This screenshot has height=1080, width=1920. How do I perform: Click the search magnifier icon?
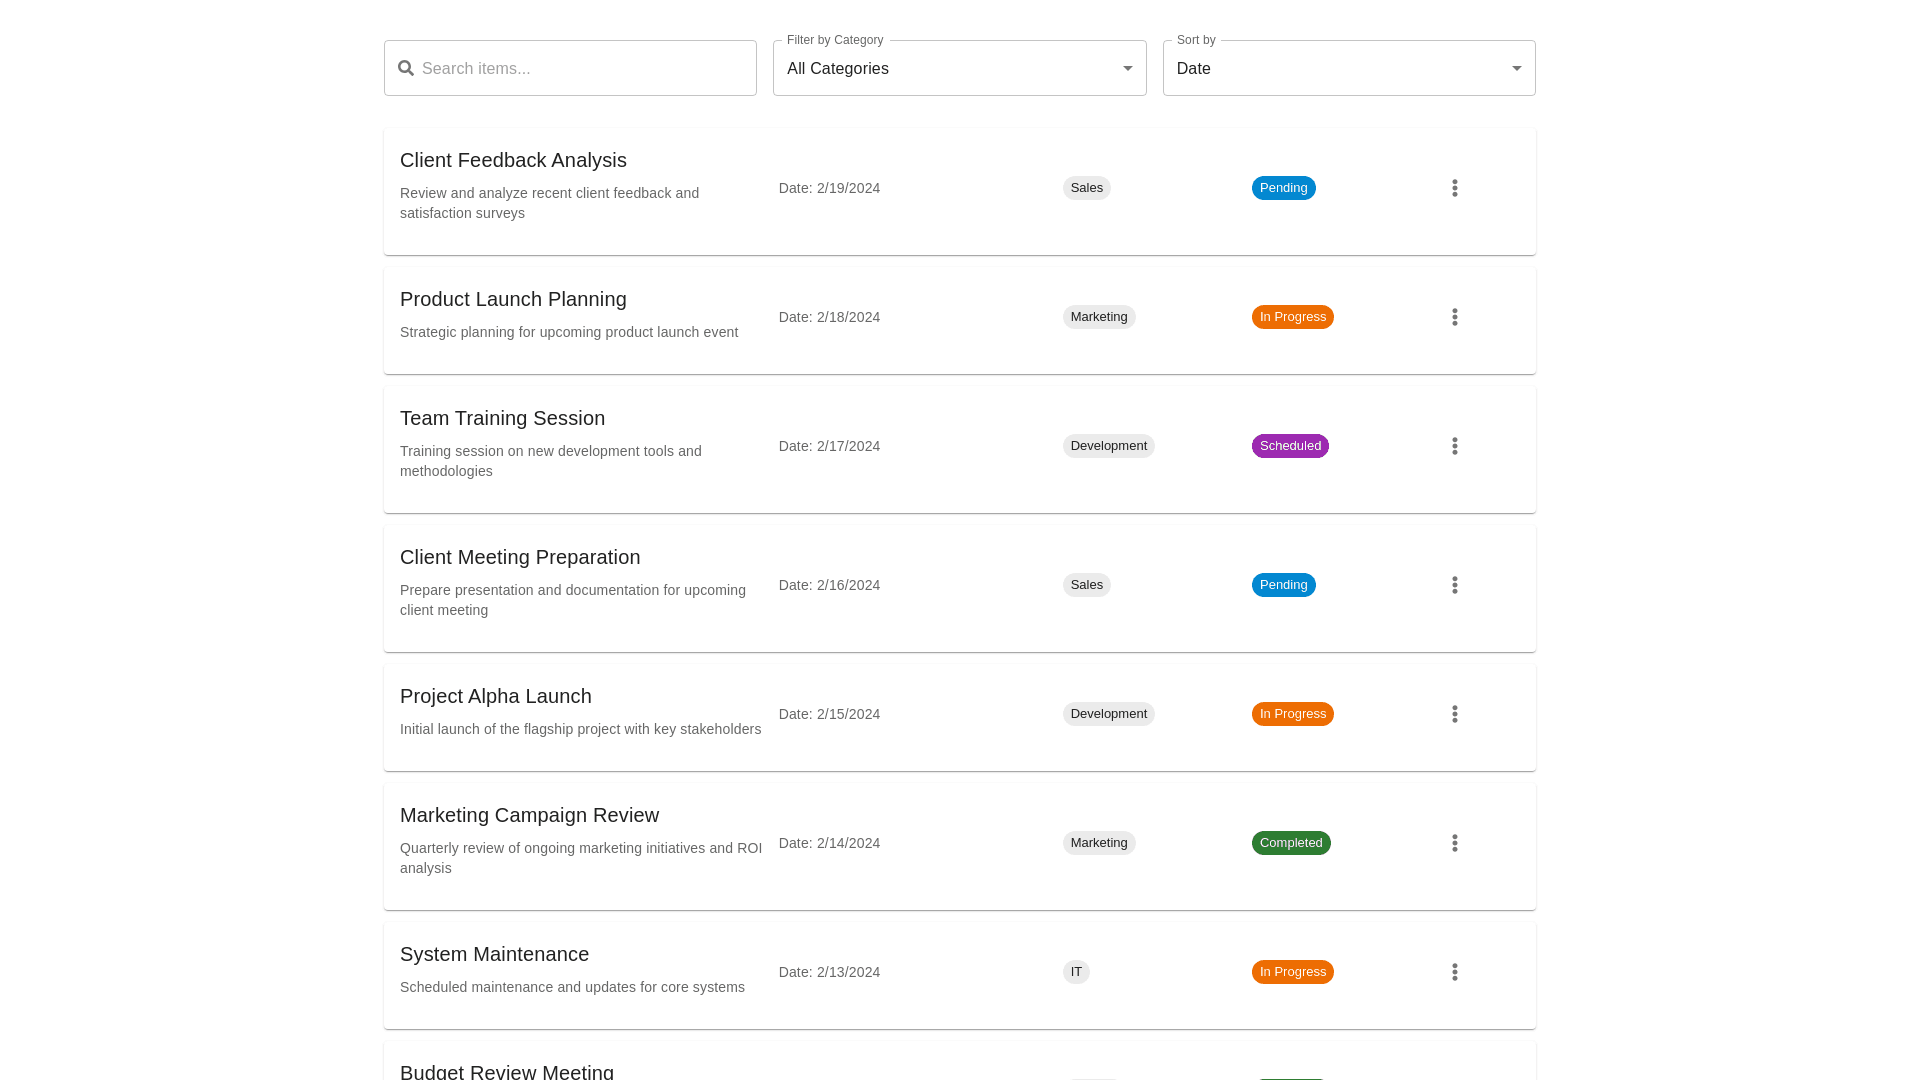[406, 68]
